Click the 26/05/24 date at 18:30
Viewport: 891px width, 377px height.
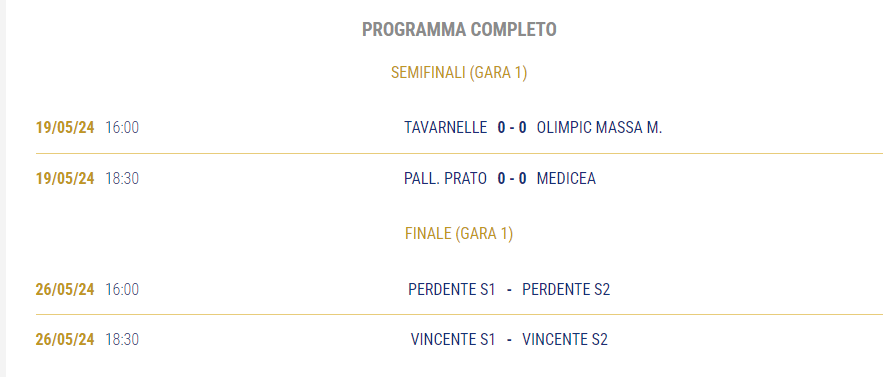pyautogui.click(x=65, y=339)
